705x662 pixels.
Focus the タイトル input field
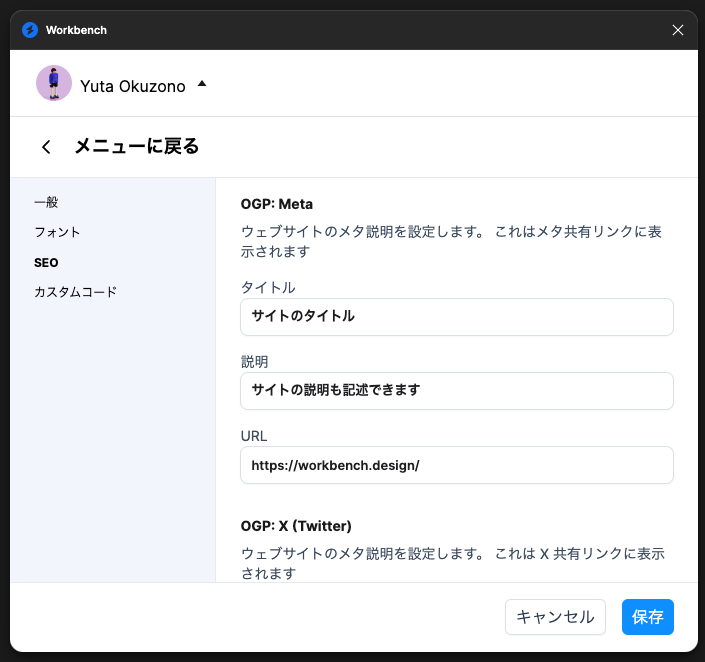(457, 317)
